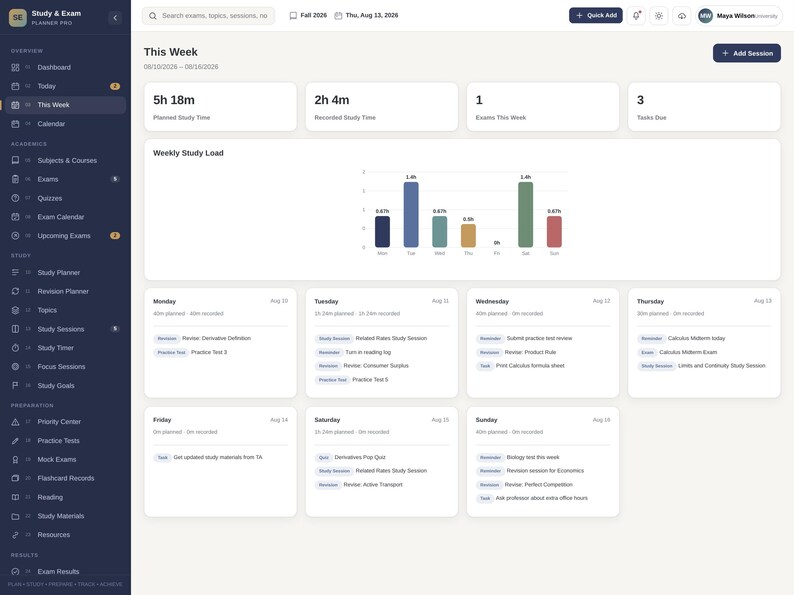Click the Thu, Aug 13, 2026 date
This screenshot has height=595, width=794.
click(x=366, y=15)
